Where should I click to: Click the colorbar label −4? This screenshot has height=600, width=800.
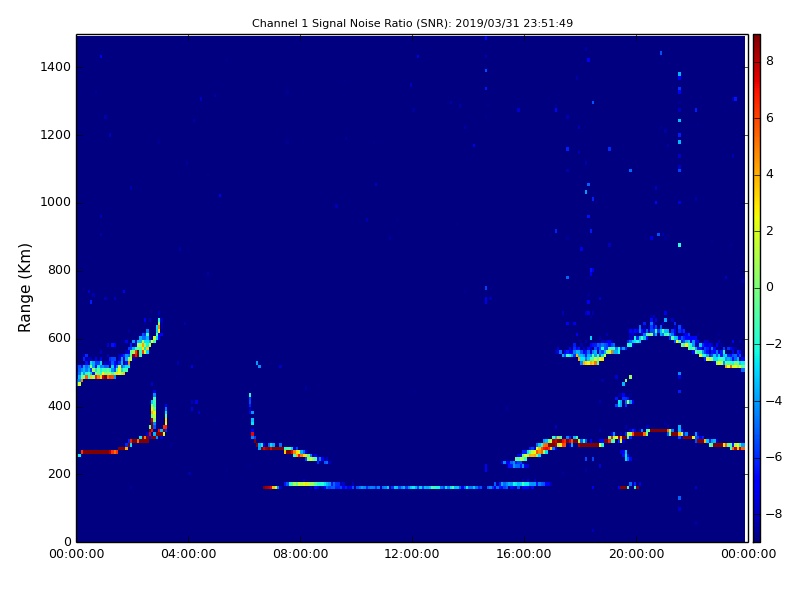[774, 401]
